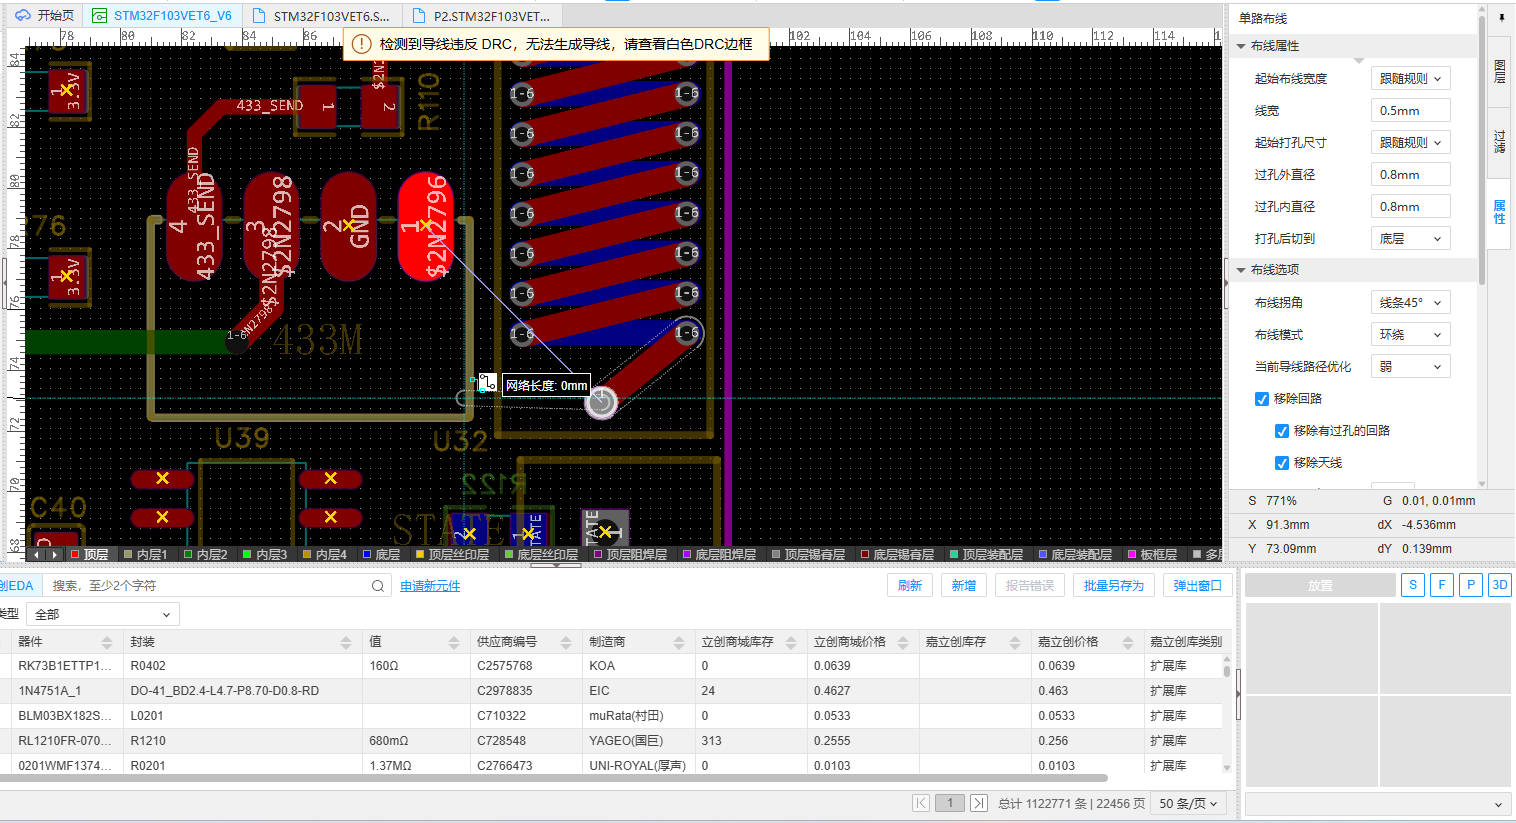Open the 打孔后切到 dropdown
Image resolution: width=1516 pixels, height=823 pixels.
click(x=1410, y=239)
